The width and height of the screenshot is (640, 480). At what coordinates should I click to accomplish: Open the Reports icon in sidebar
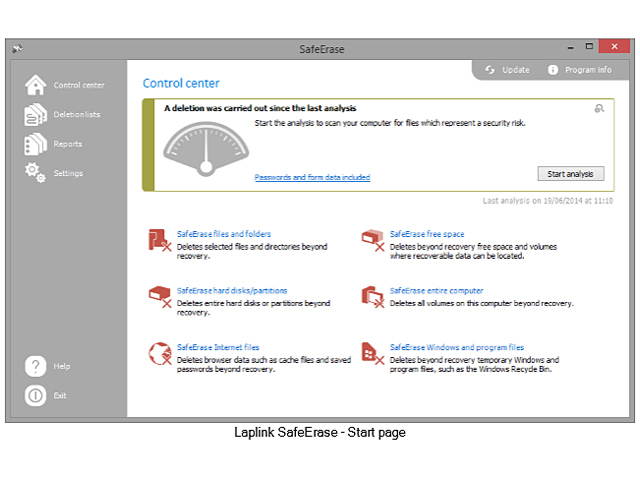36,144
